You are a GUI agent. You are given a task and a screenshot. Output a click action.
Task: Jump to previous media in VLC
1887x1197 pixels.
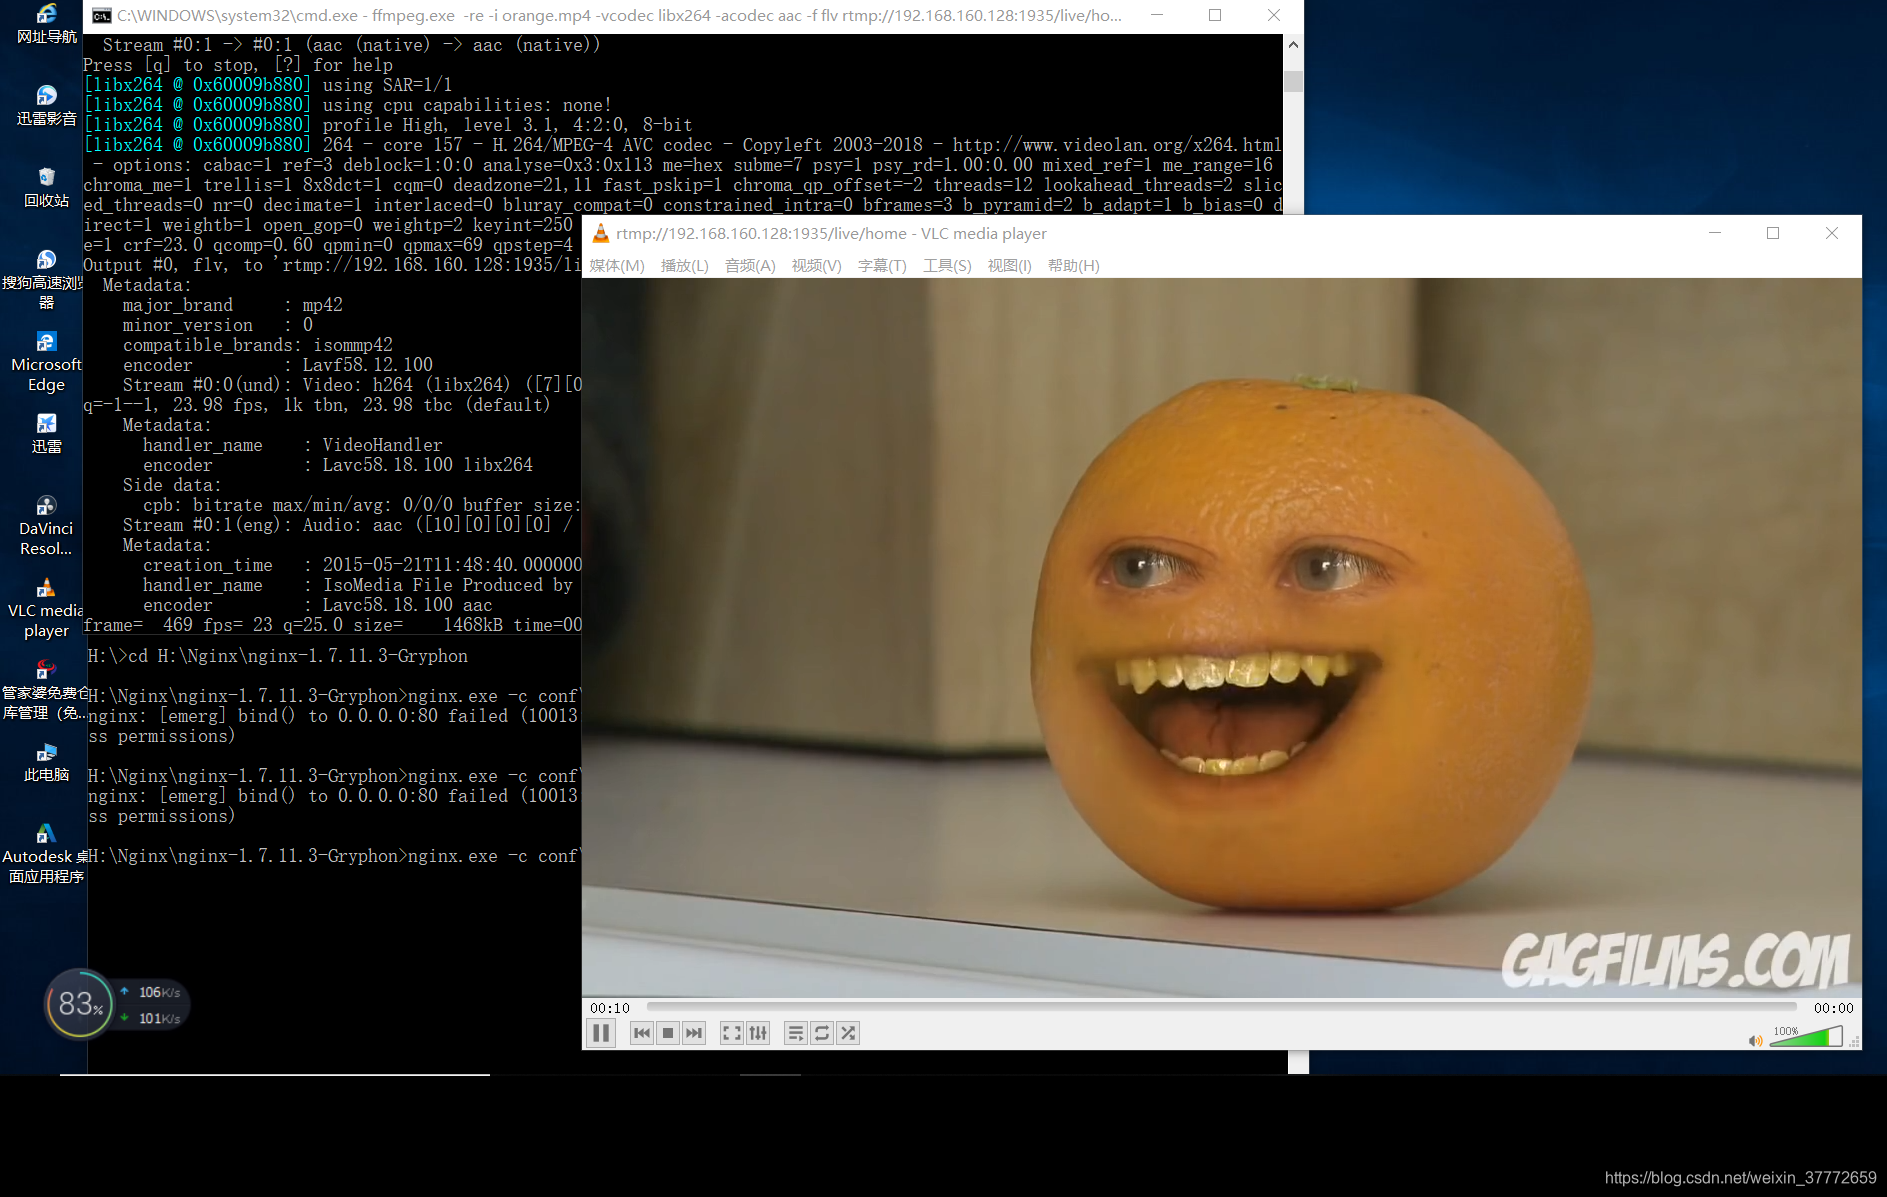pos(642,1033)
